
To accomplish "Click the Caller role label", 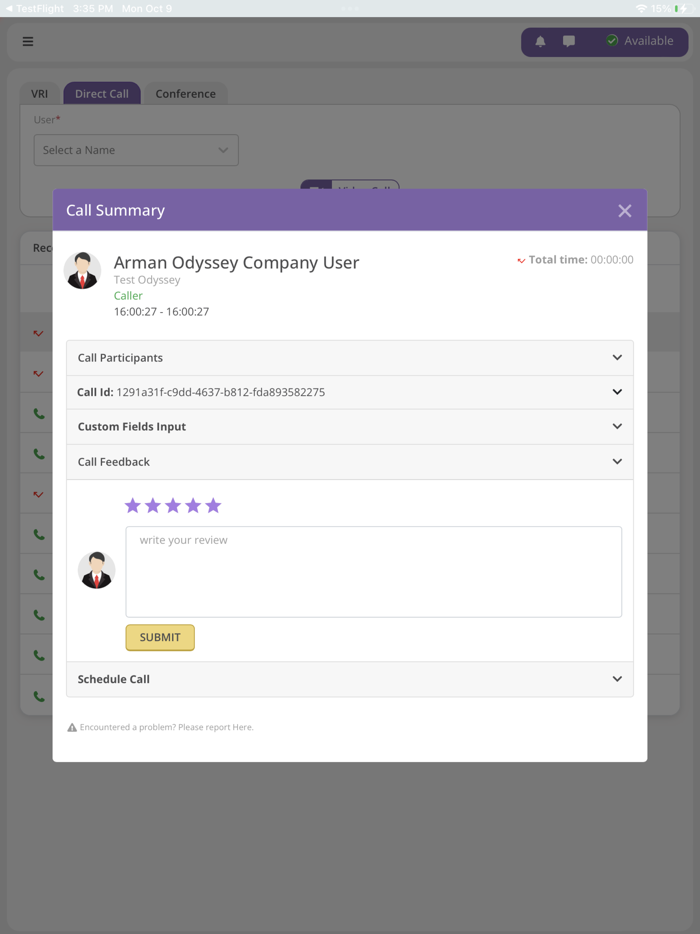I will pyautogui.click(x=128, y=295).
